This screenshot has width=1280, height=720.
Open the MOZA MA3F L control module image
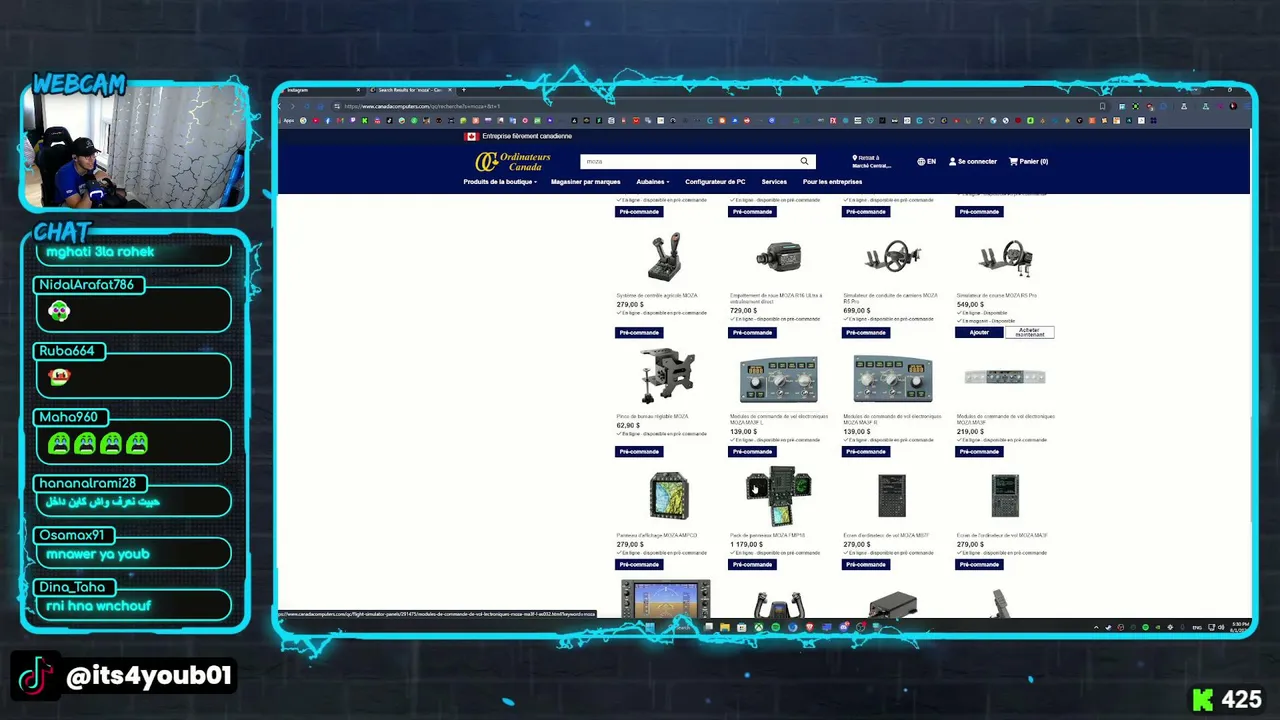(779, 378)
